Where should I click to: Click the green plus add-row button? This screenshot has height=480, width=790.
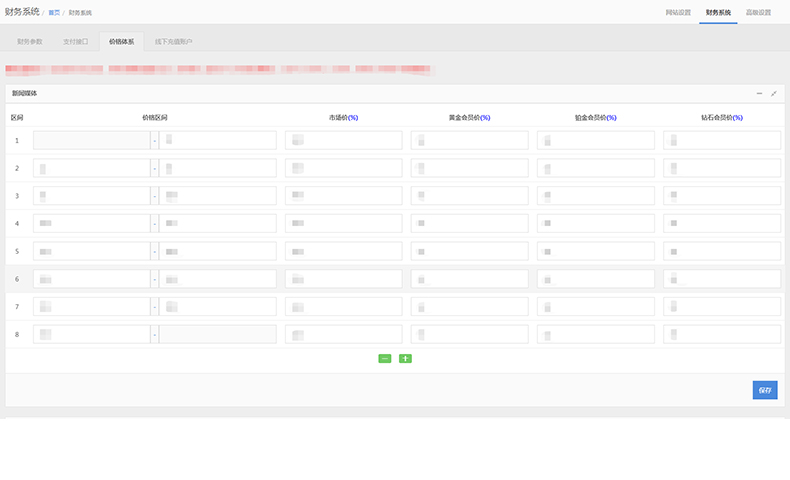pos(405,358)
